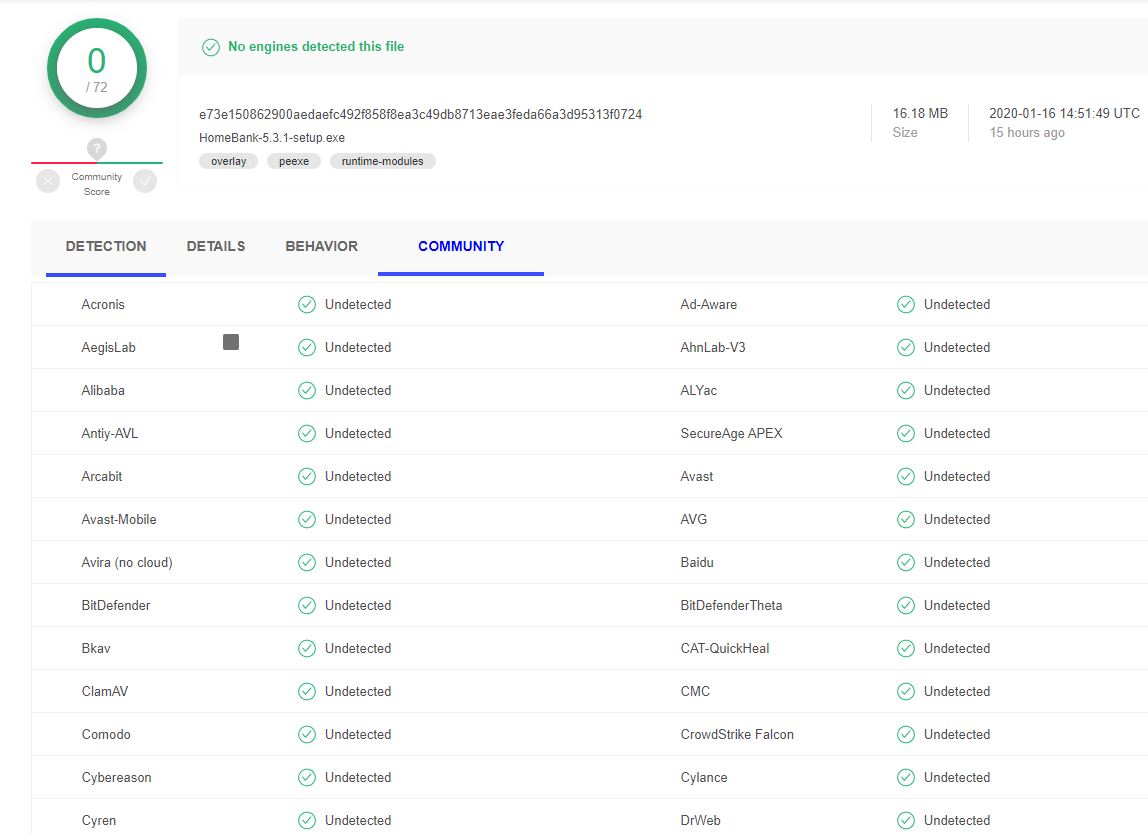Click the Acronis engine name

103,305
